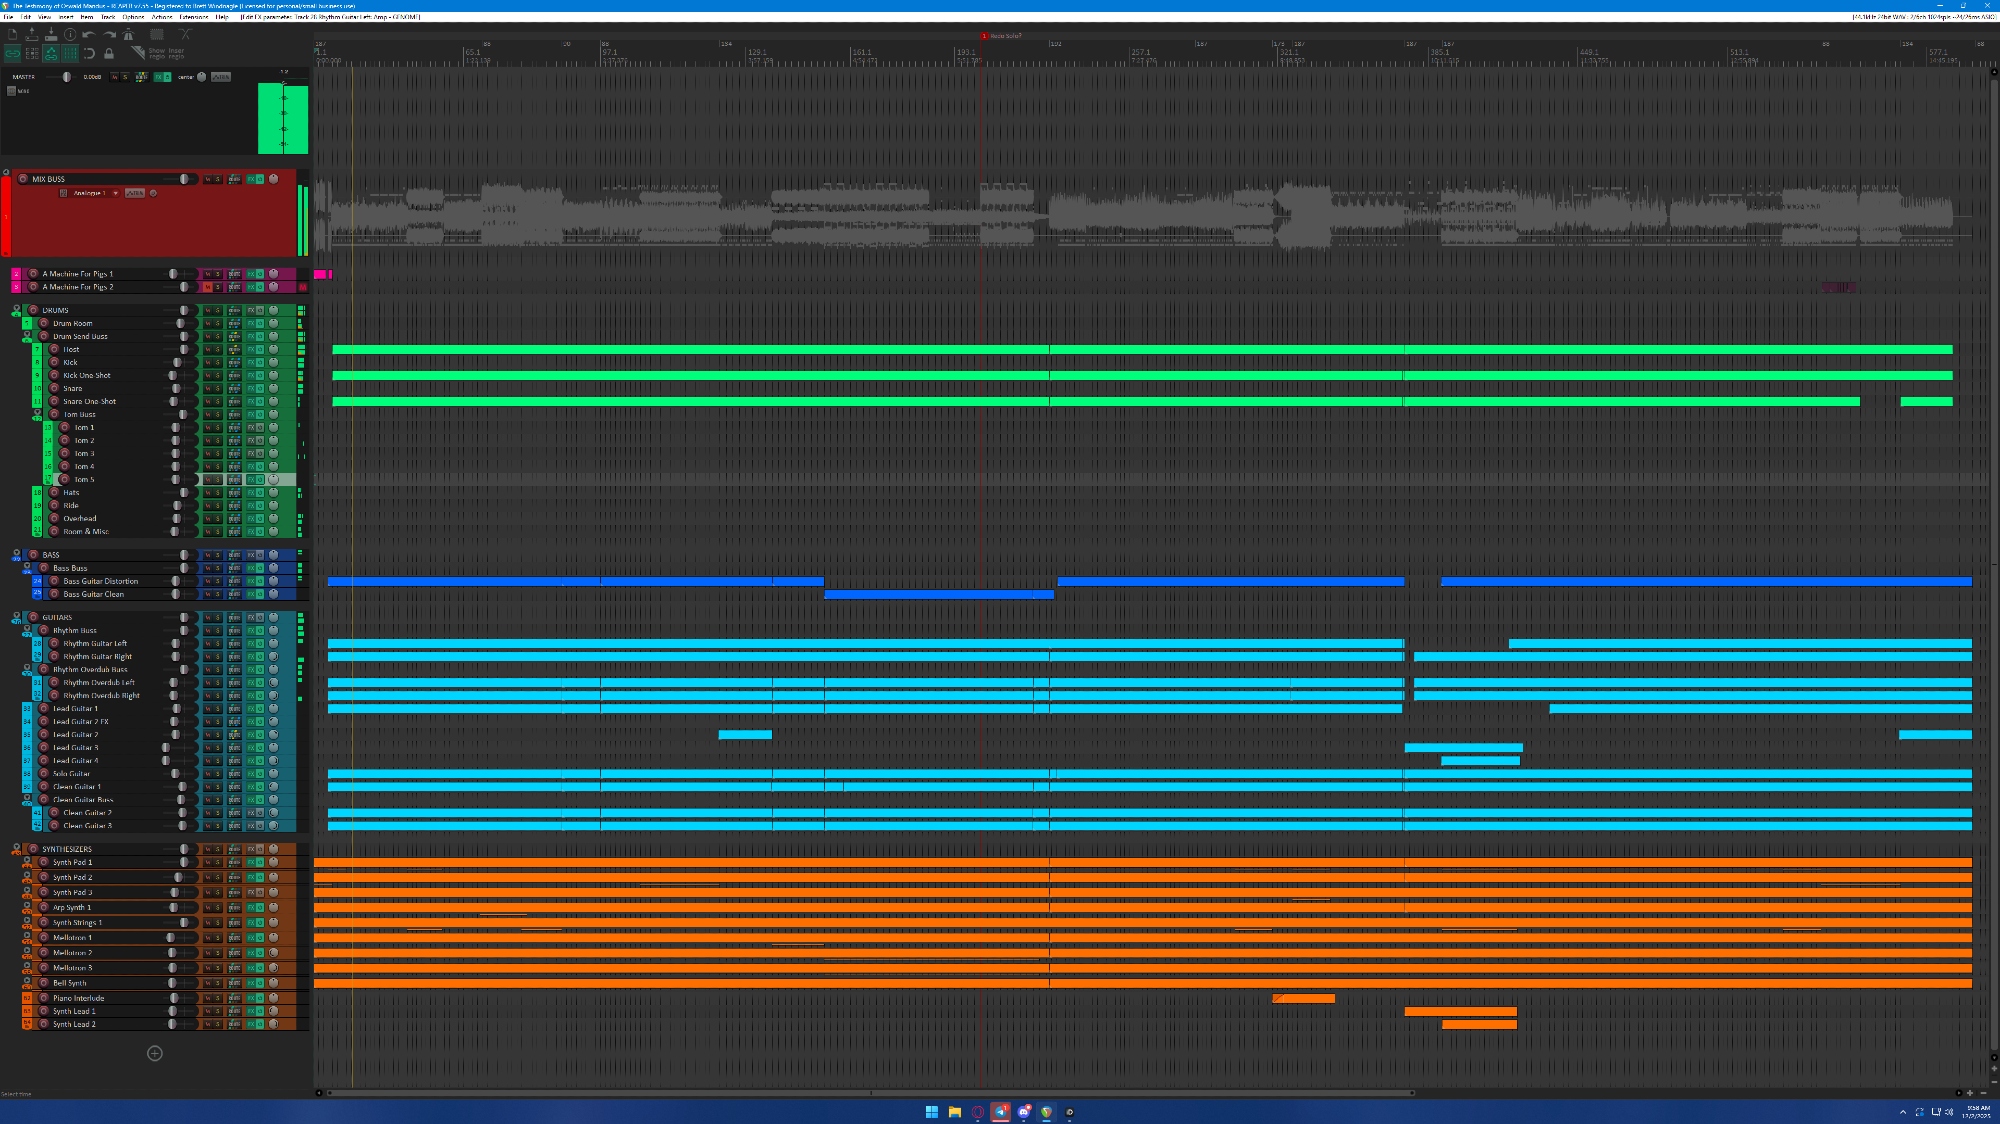Screen dimensions: 2000x1124
Task: Mute the Snare track
Action: pyautogui.click(x=208, y=388)
